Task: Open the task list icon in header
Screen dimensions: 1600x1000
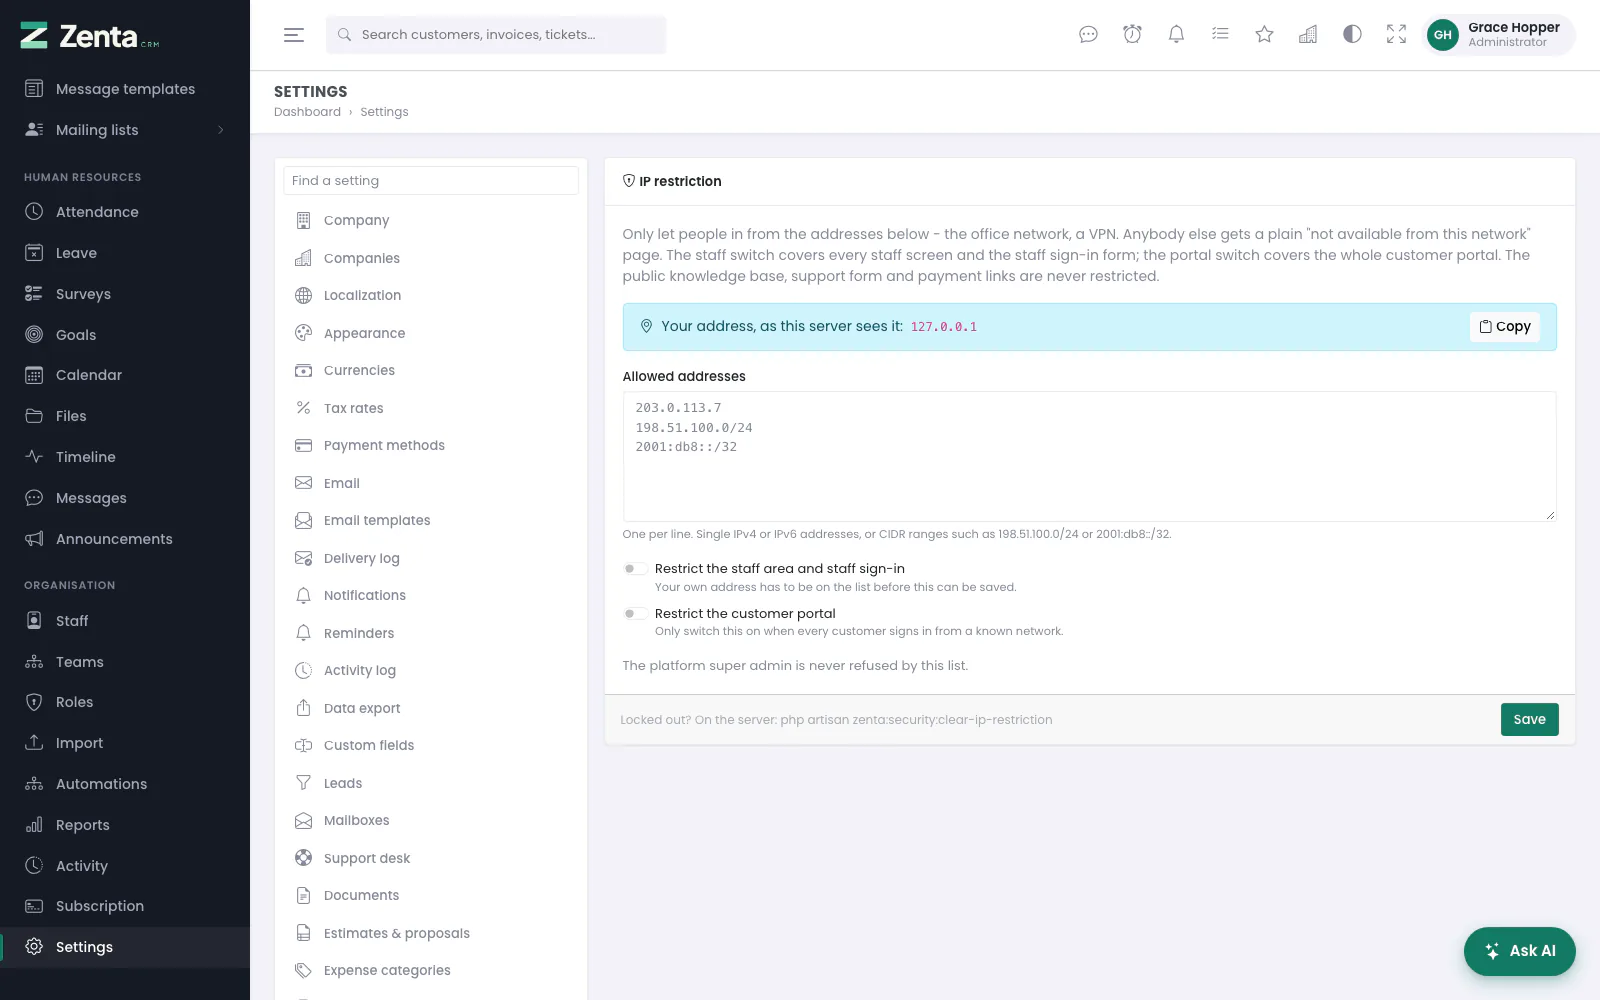Action: point(1220,34)
